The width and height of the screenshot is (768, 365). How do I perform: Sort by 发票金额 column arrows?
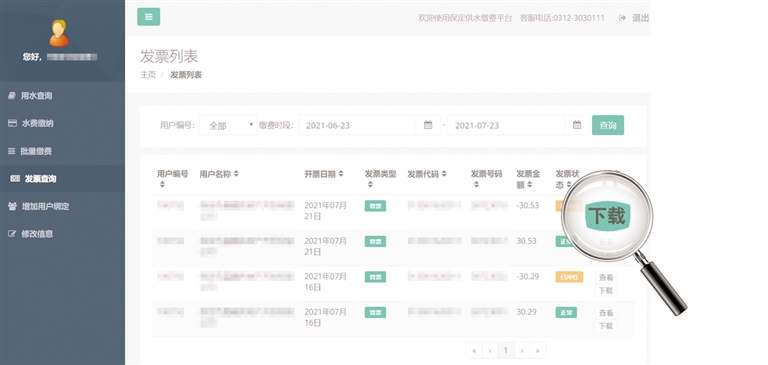point(529,185)
